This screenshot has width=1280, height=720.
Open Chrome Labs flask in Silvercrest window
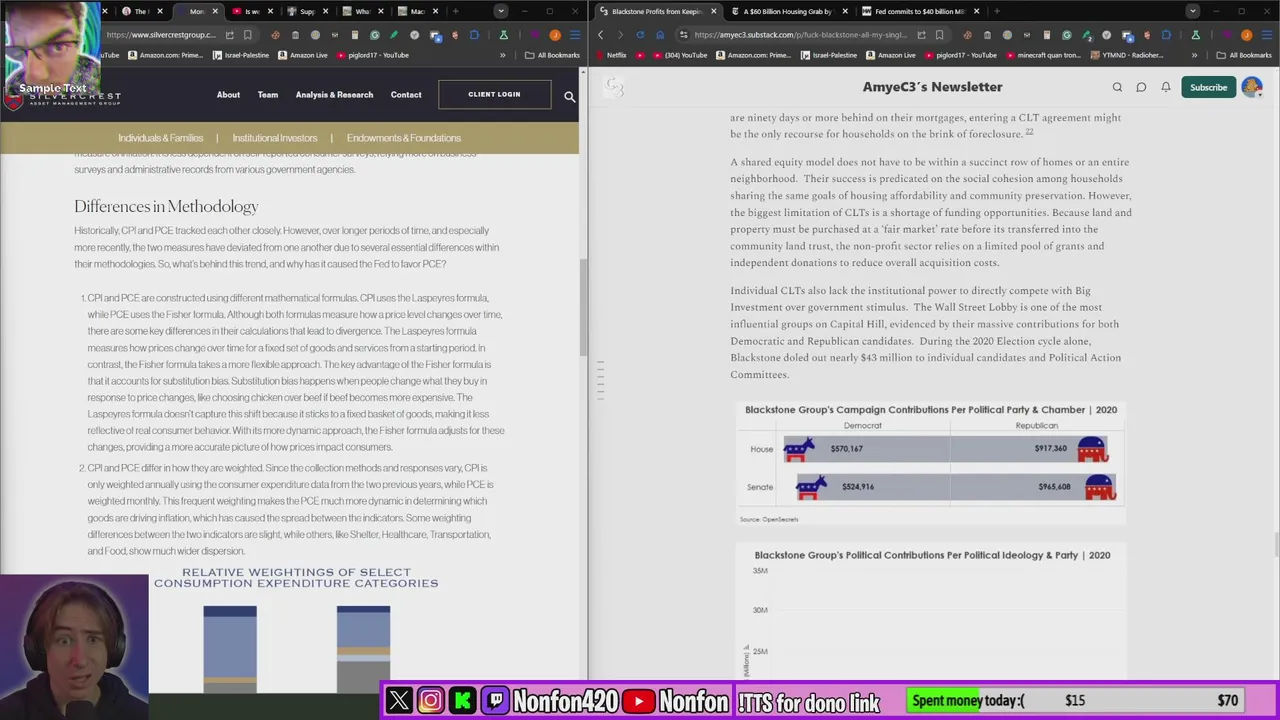[503, 35]
